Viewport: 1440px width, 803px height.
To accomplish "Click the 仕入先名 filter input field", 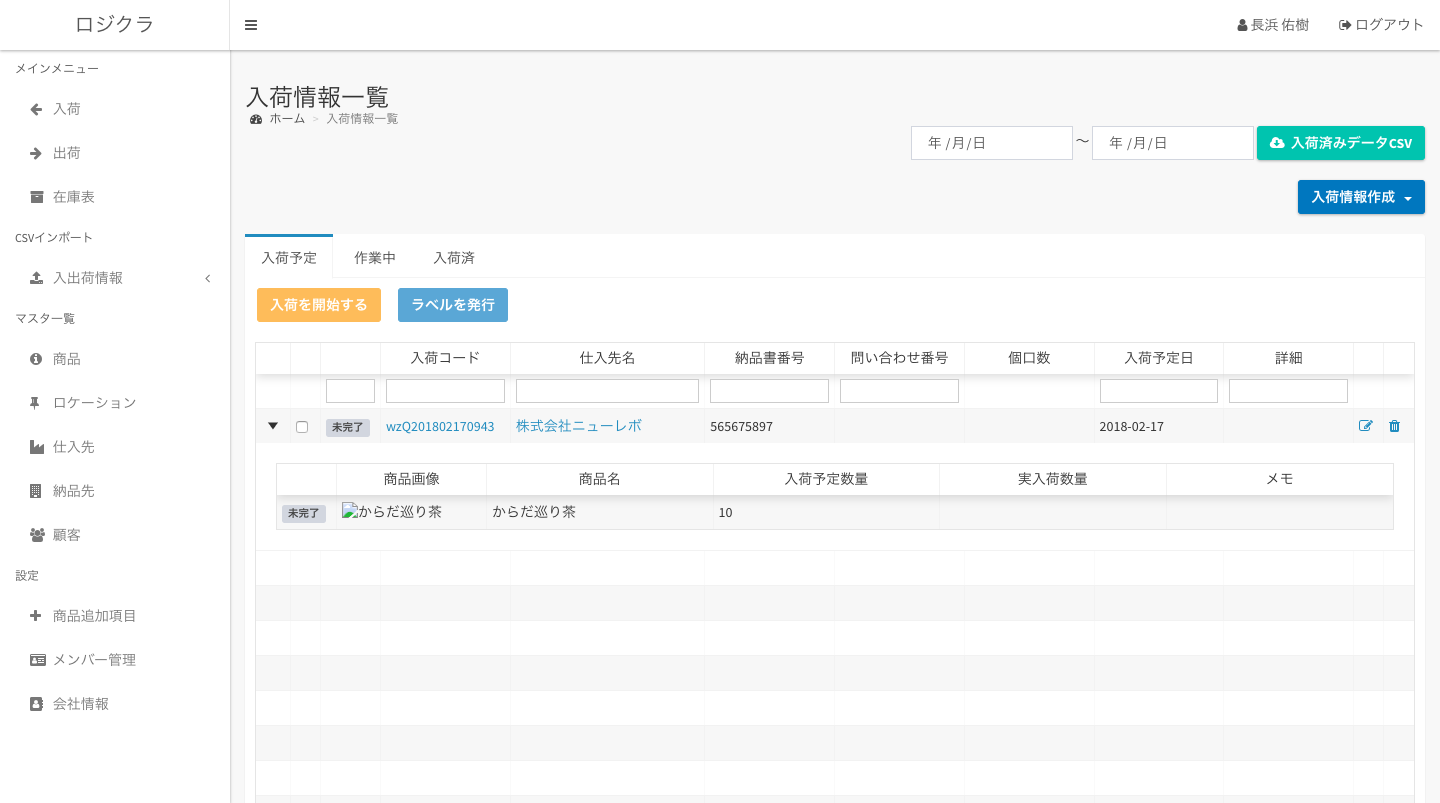I will pos(607,391).
